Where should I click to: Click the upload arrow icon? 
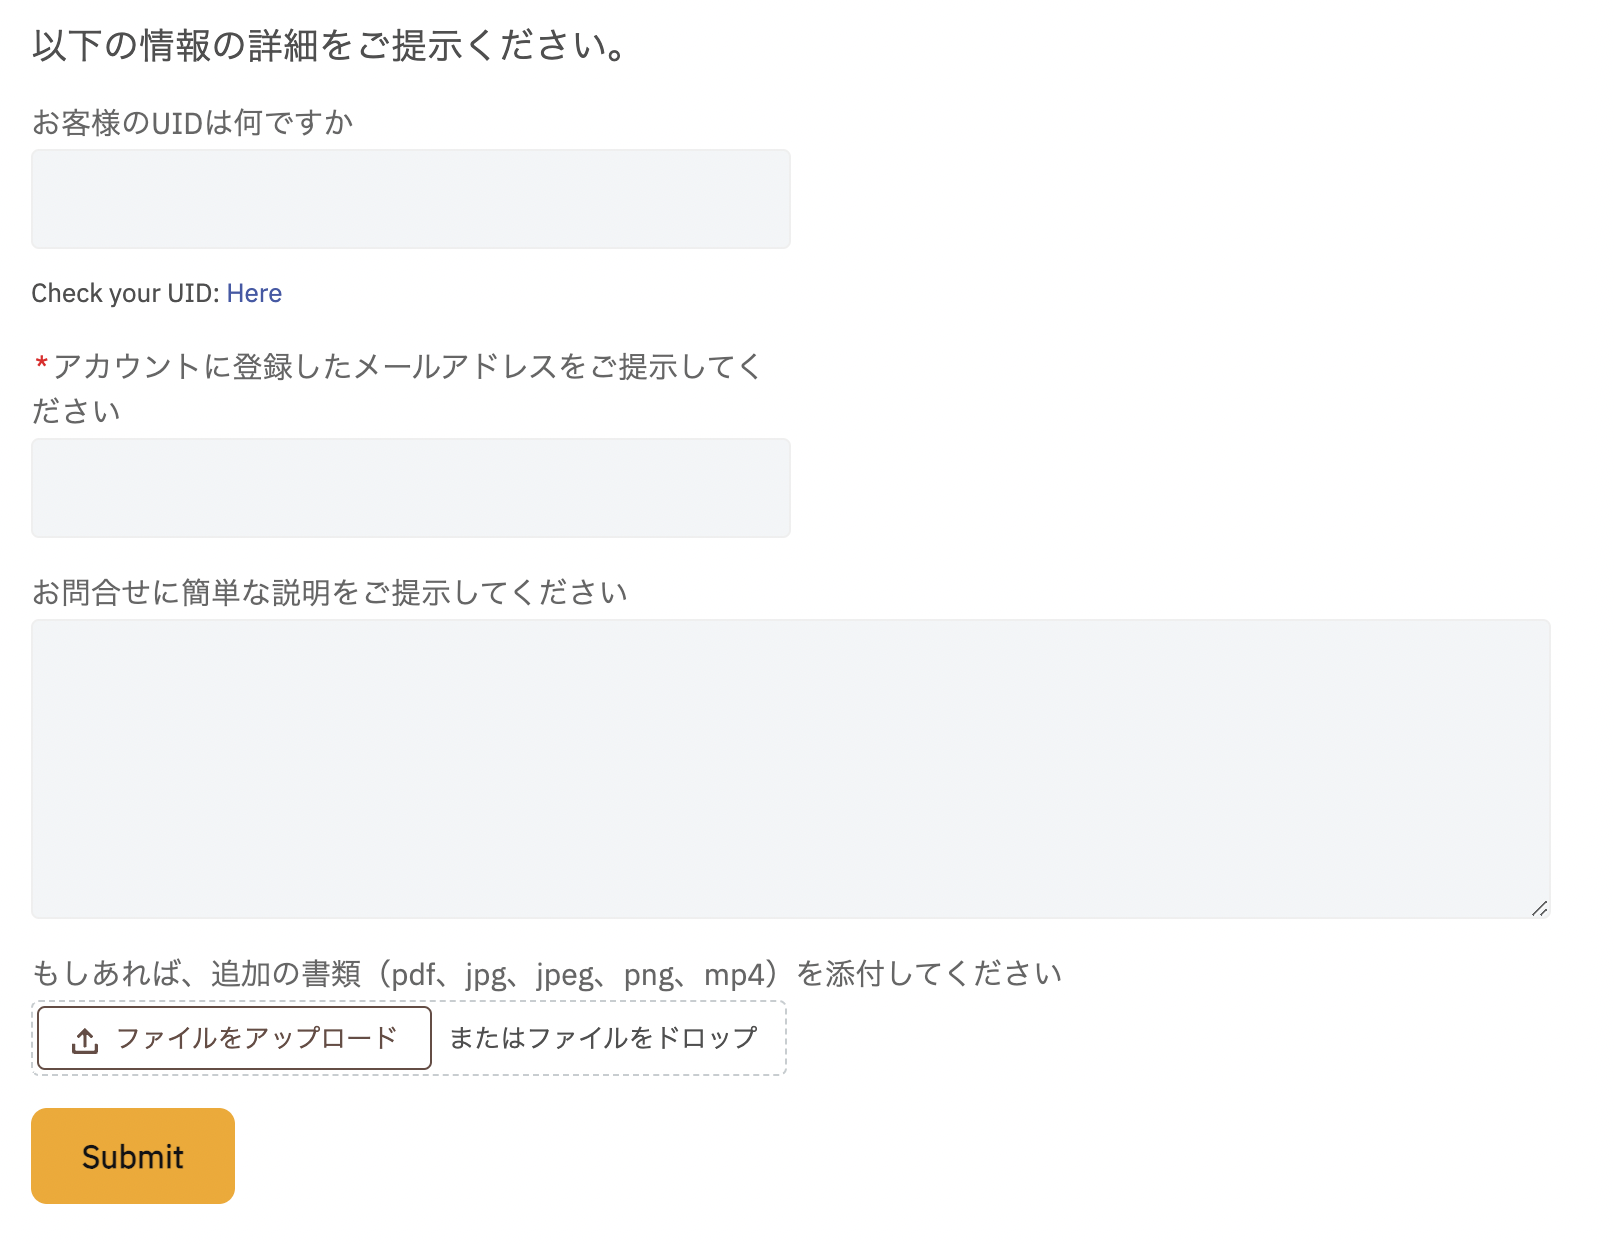click(x=85, y=1040)
